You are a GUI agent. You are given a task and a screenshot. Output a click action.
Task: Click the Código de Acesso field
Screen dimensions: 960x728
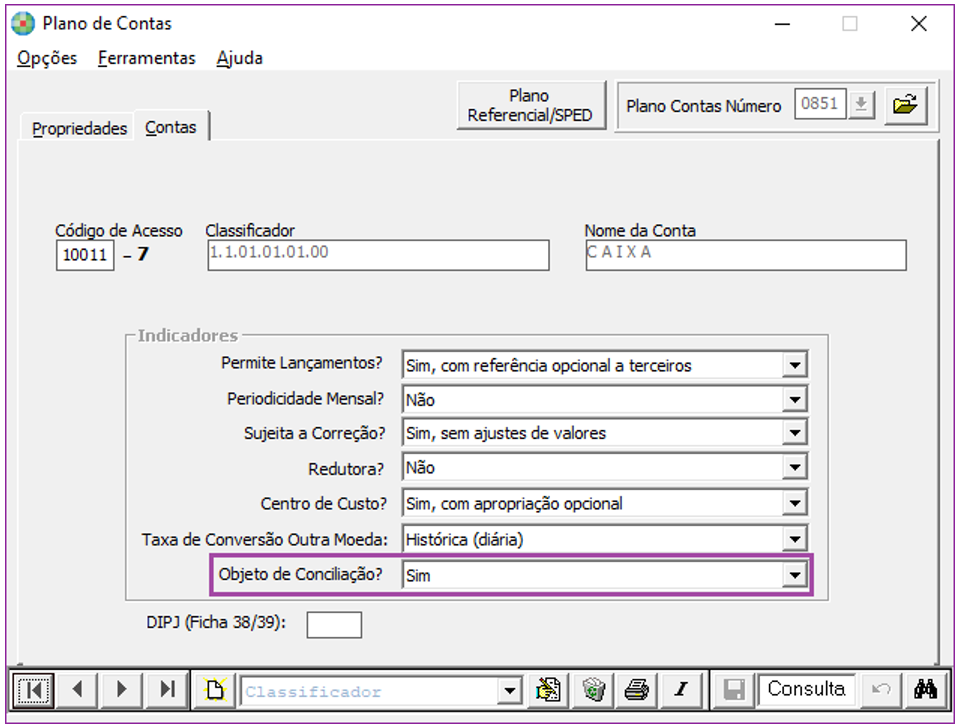point(85,255)
